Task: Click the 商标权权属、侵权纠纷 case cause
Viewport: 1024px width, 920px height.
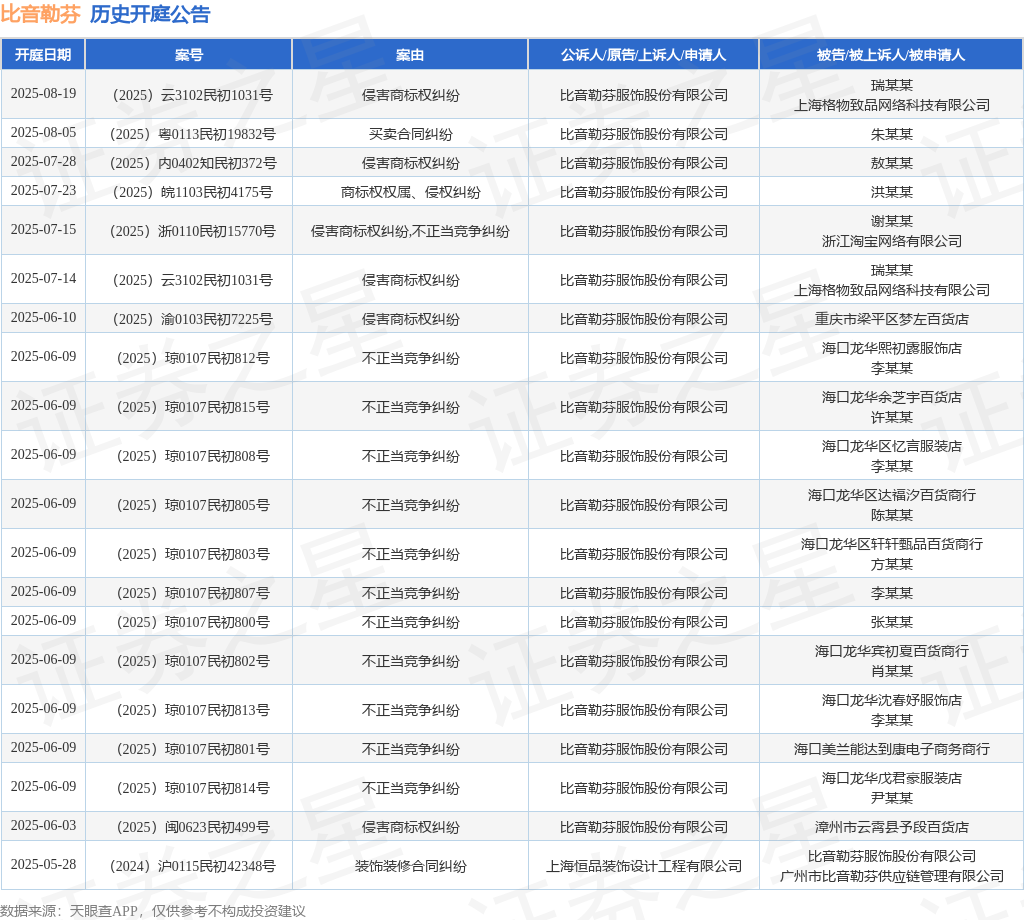Action: click(x=410, y=192)
